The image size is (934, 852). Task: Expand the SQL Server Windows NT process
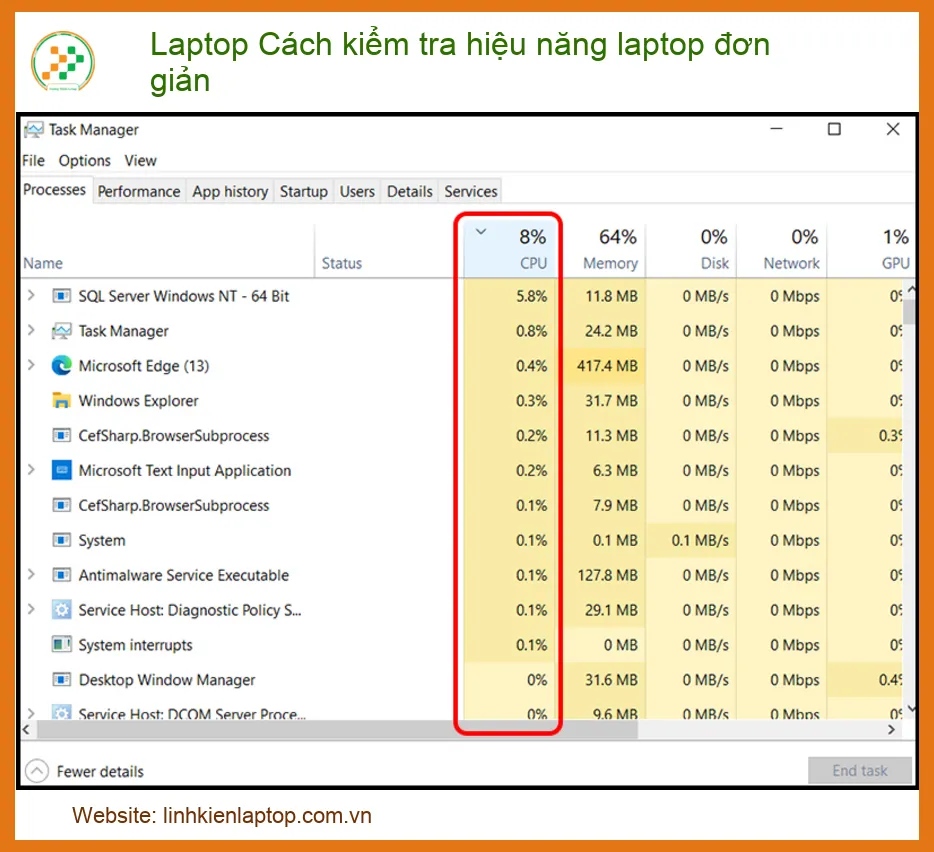tap(32, 295)
